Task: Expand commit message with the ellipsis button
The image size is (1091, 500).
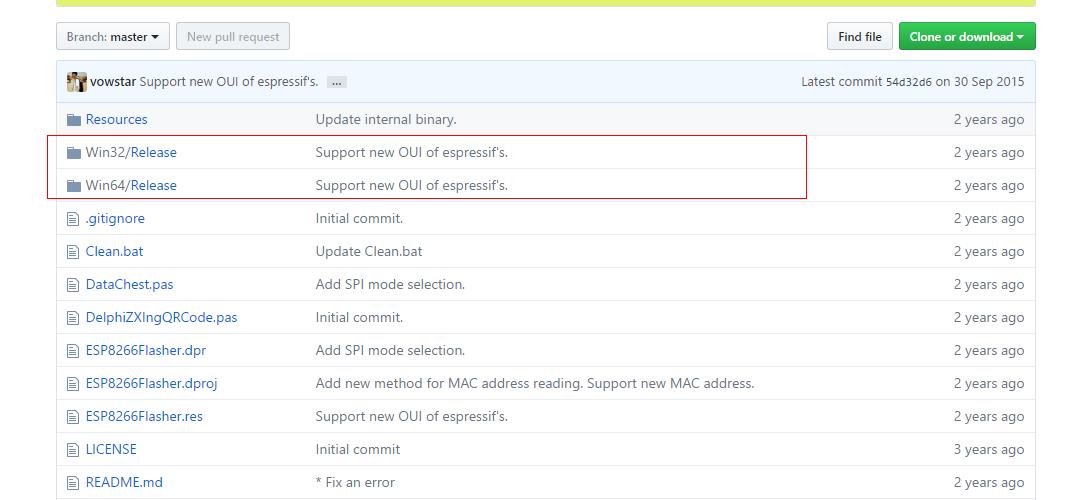Action: (x=337, y=82)
